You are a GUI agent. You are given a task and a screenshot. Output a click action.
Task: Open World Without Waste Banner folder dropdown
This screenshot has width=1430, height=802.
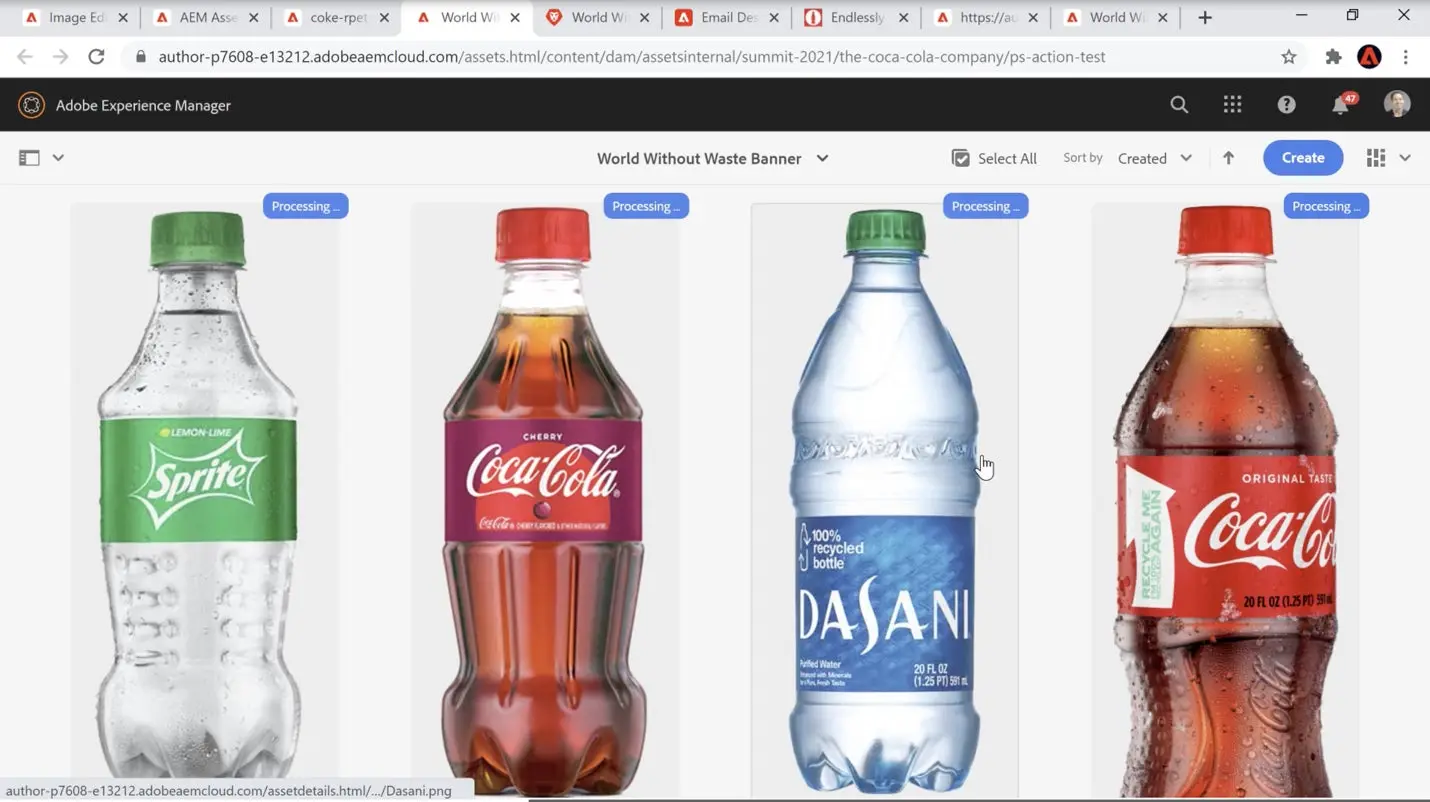(x=712, y=158)
